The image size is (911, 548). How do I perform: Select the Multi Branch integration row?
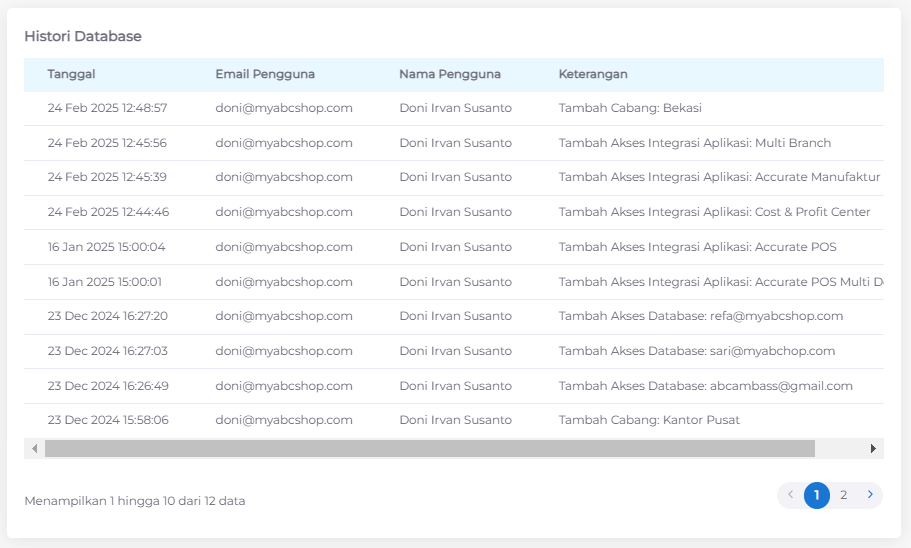(x=694, y=143)
